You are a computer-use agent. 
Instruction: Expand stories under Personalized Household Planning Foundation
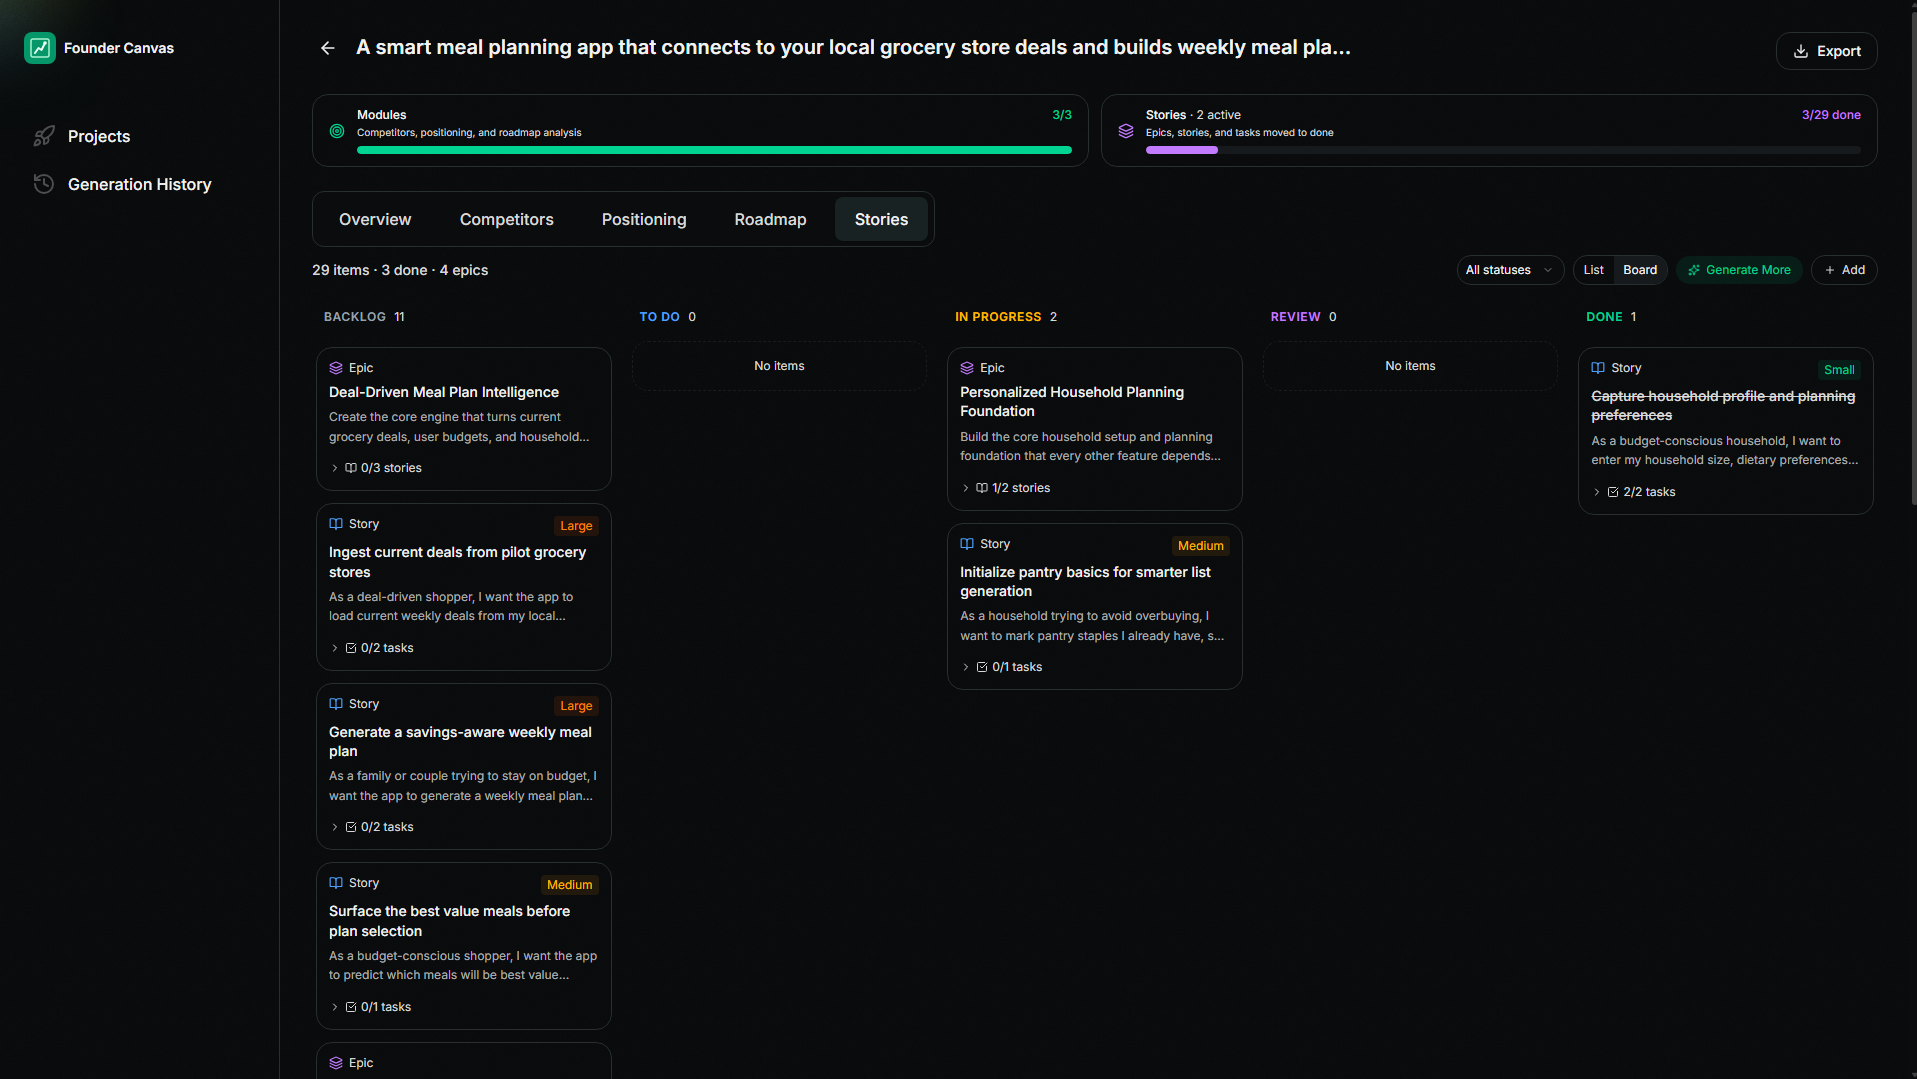tap(965, 488)
